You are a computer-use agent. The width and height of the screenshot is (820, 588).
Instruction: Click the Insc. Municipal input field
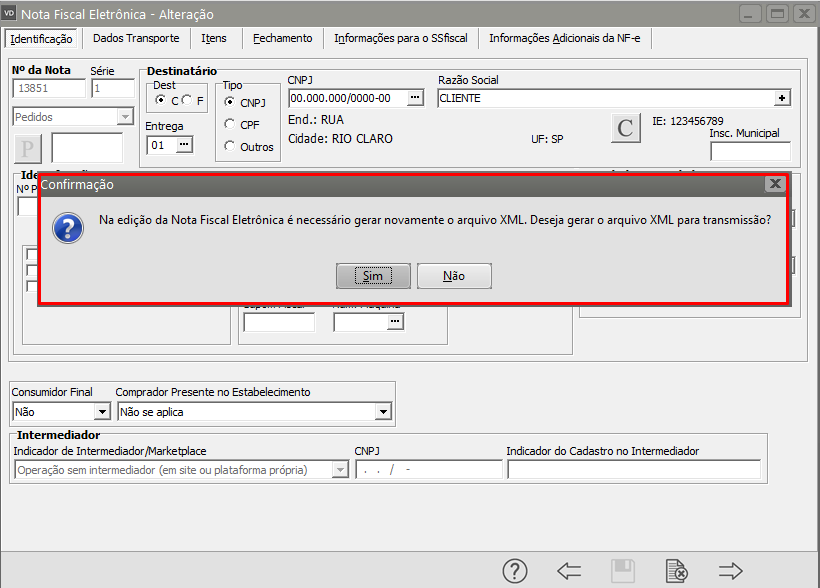(x=750, y=151)
